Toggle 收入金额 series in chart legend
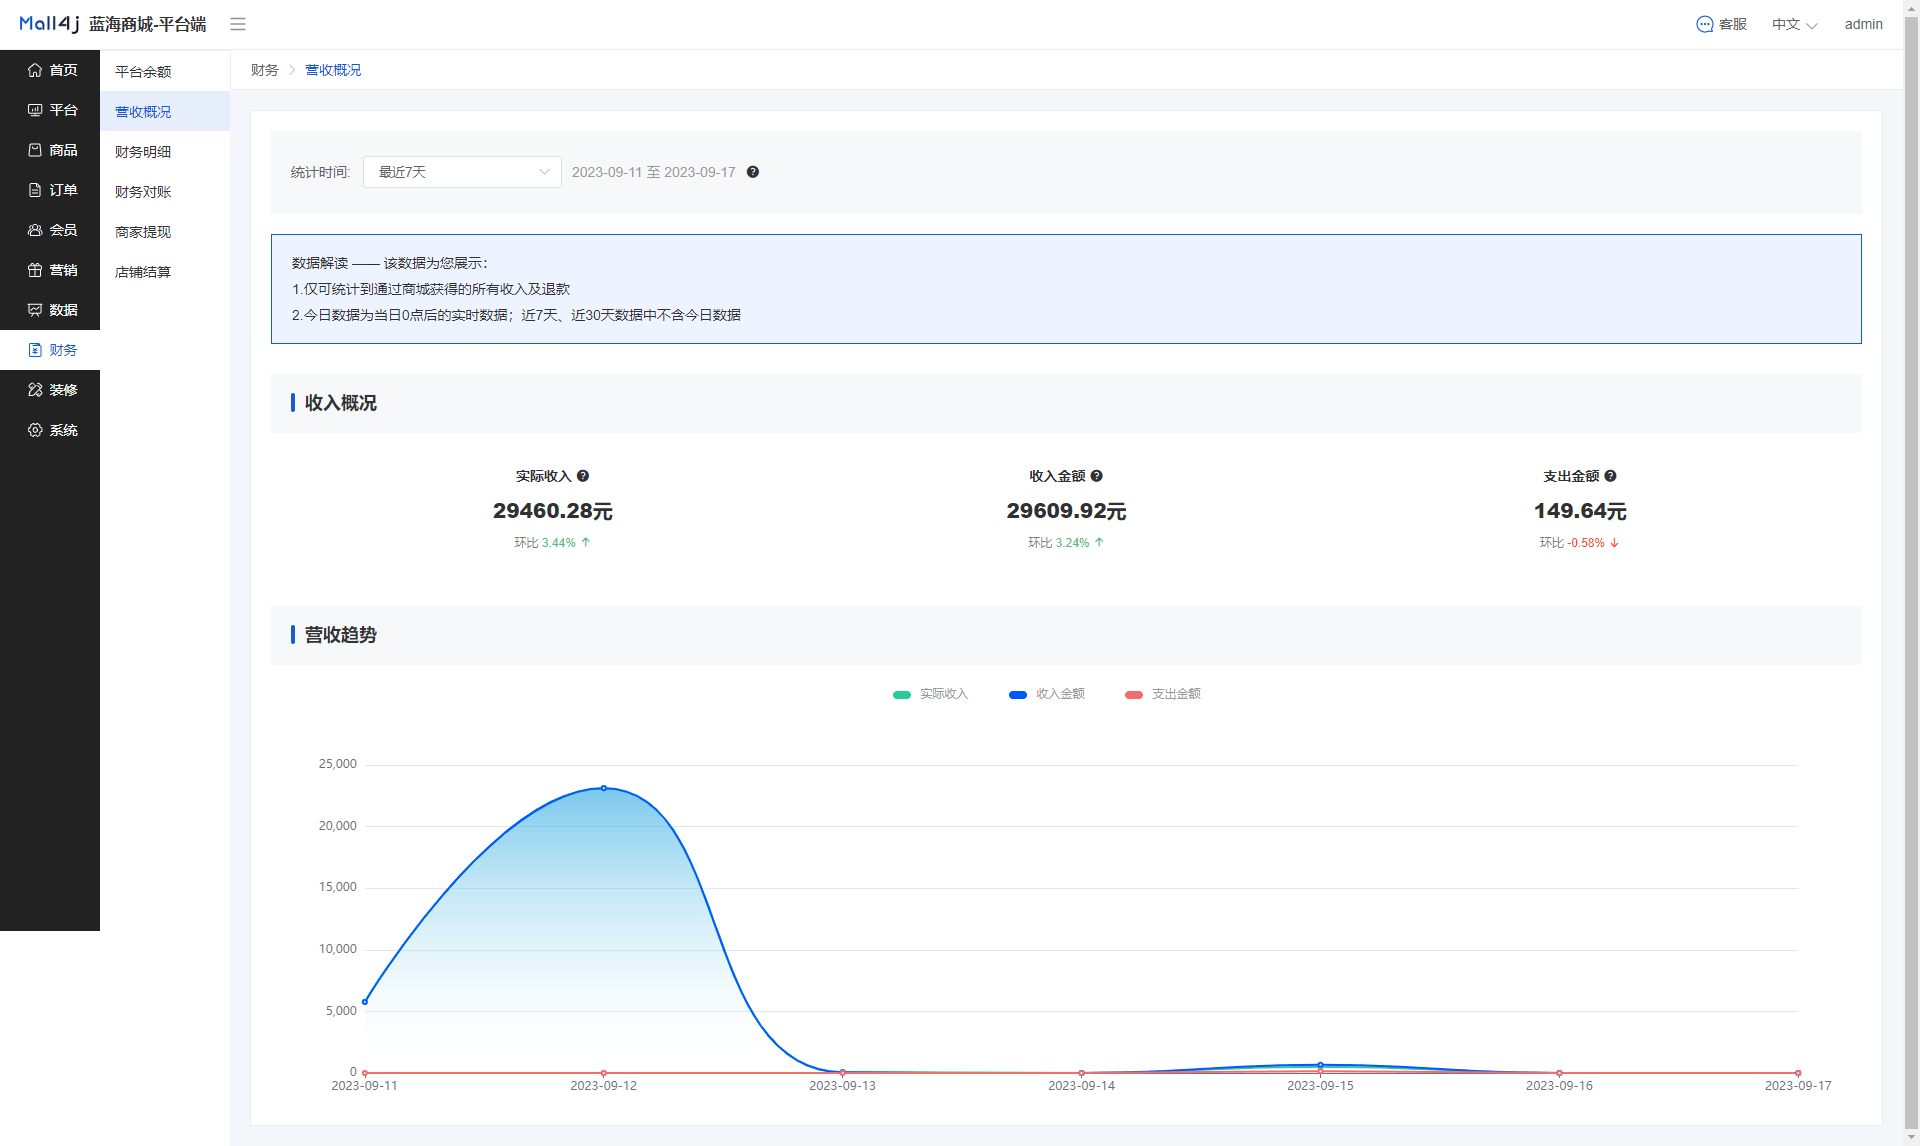This screenshot has width=1920, height=1146. [x=1046, y=694]
